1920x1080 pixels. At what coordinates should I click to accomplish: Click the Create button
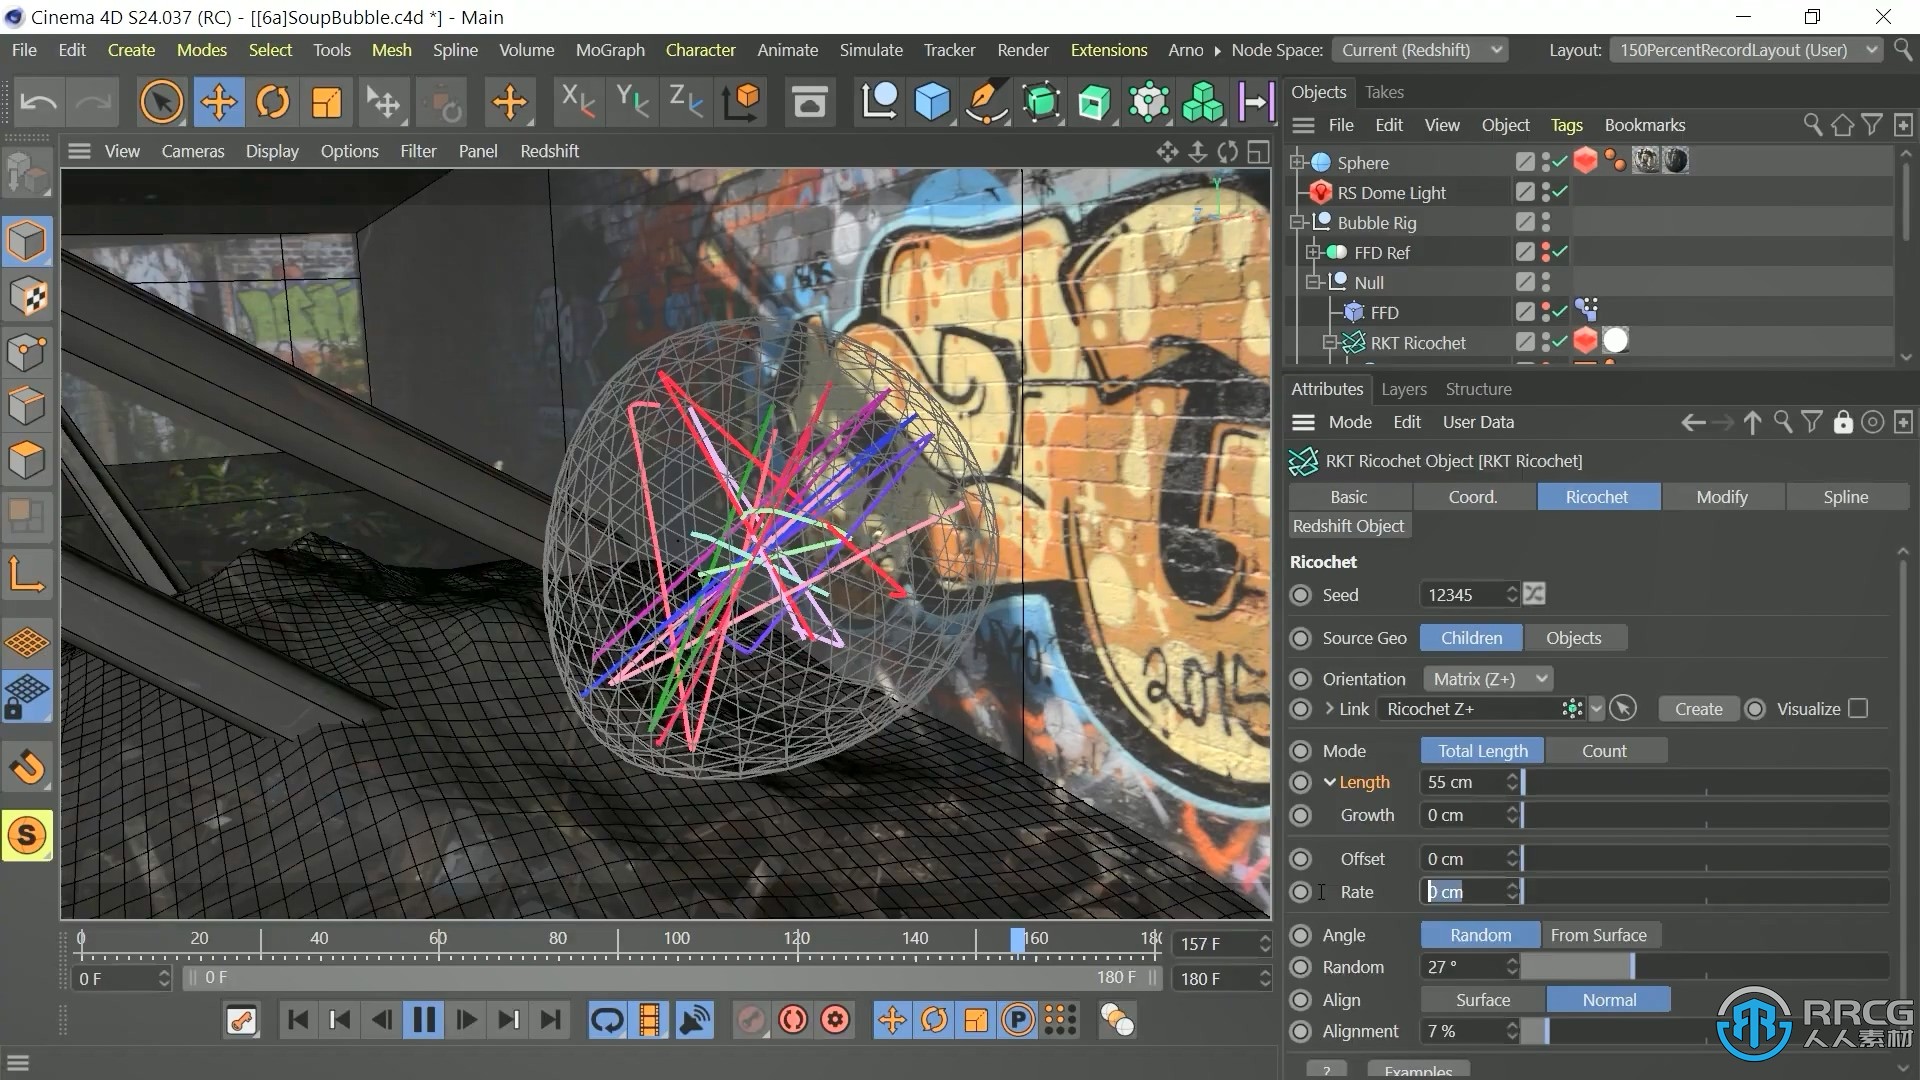coord(1699,708)
